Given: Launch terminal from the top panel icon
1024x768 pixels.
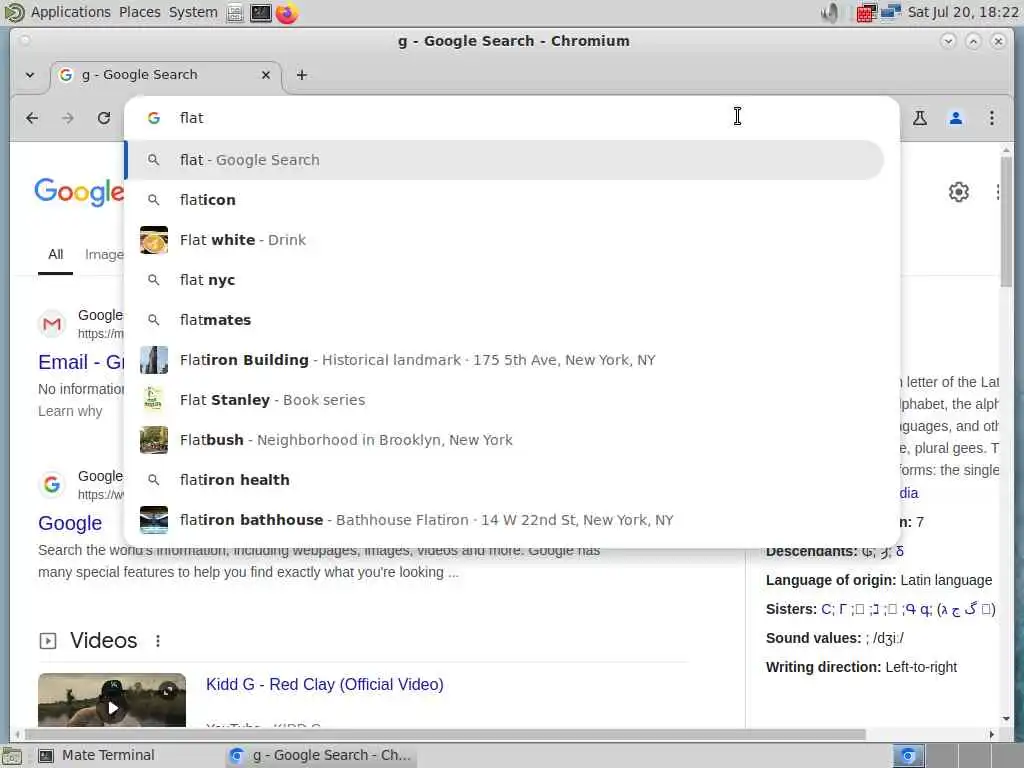Looking at the screenshot, I should [x=261, y=12].
